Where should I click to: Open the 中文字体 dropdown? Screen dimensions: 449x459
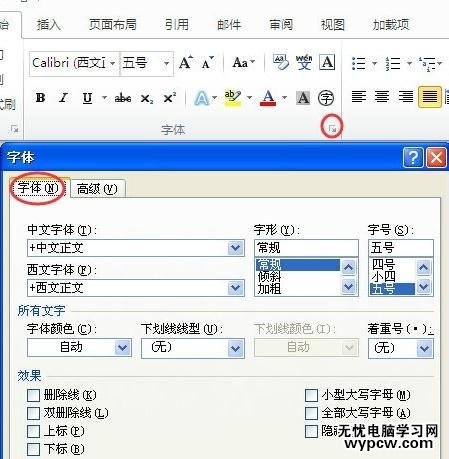[x=235, y=248]
